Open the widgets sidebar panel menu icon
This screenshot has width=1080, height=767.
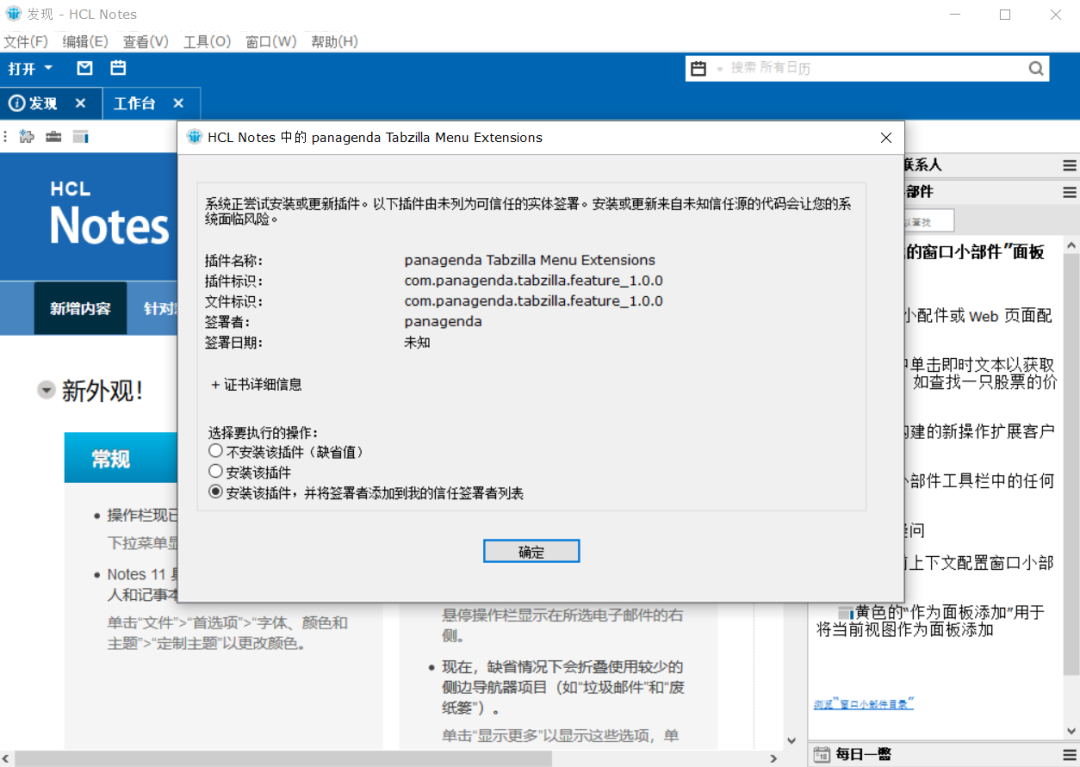[x=1069, y=192]
